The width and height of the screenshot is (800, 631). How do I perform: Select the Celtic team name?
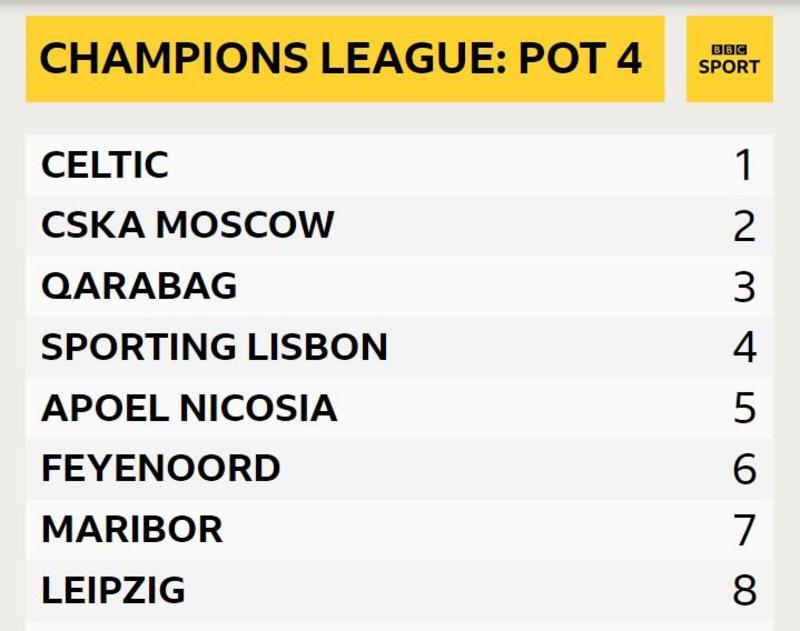pos(105,165)
